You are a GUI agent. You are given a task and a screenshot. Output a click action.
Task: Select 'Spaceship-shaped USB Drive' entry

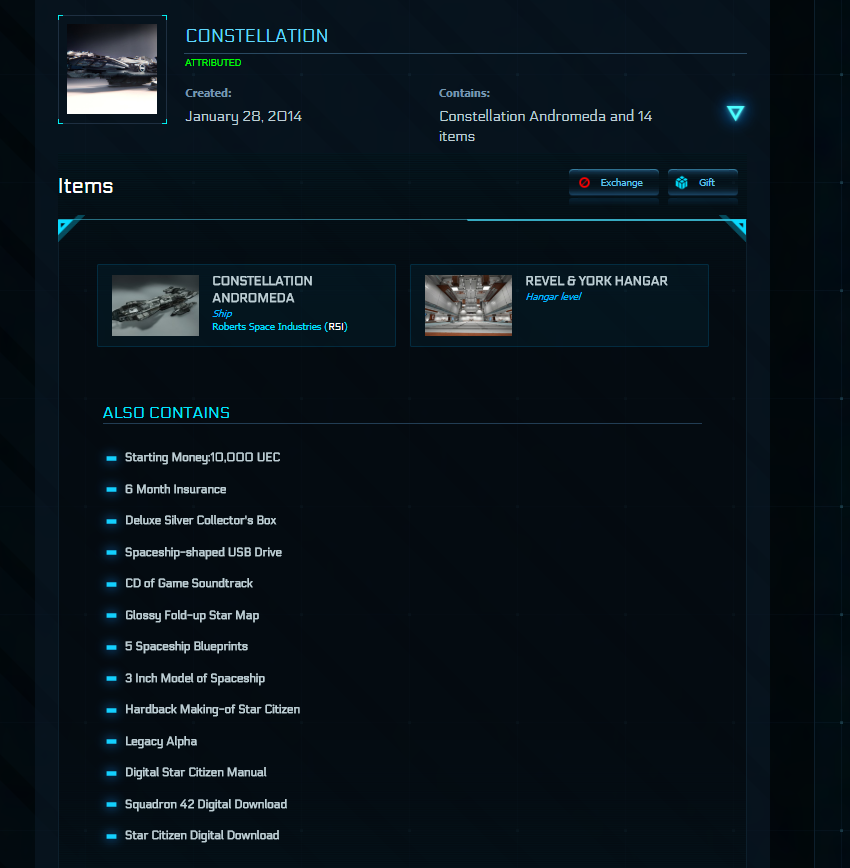pos(203,552)
